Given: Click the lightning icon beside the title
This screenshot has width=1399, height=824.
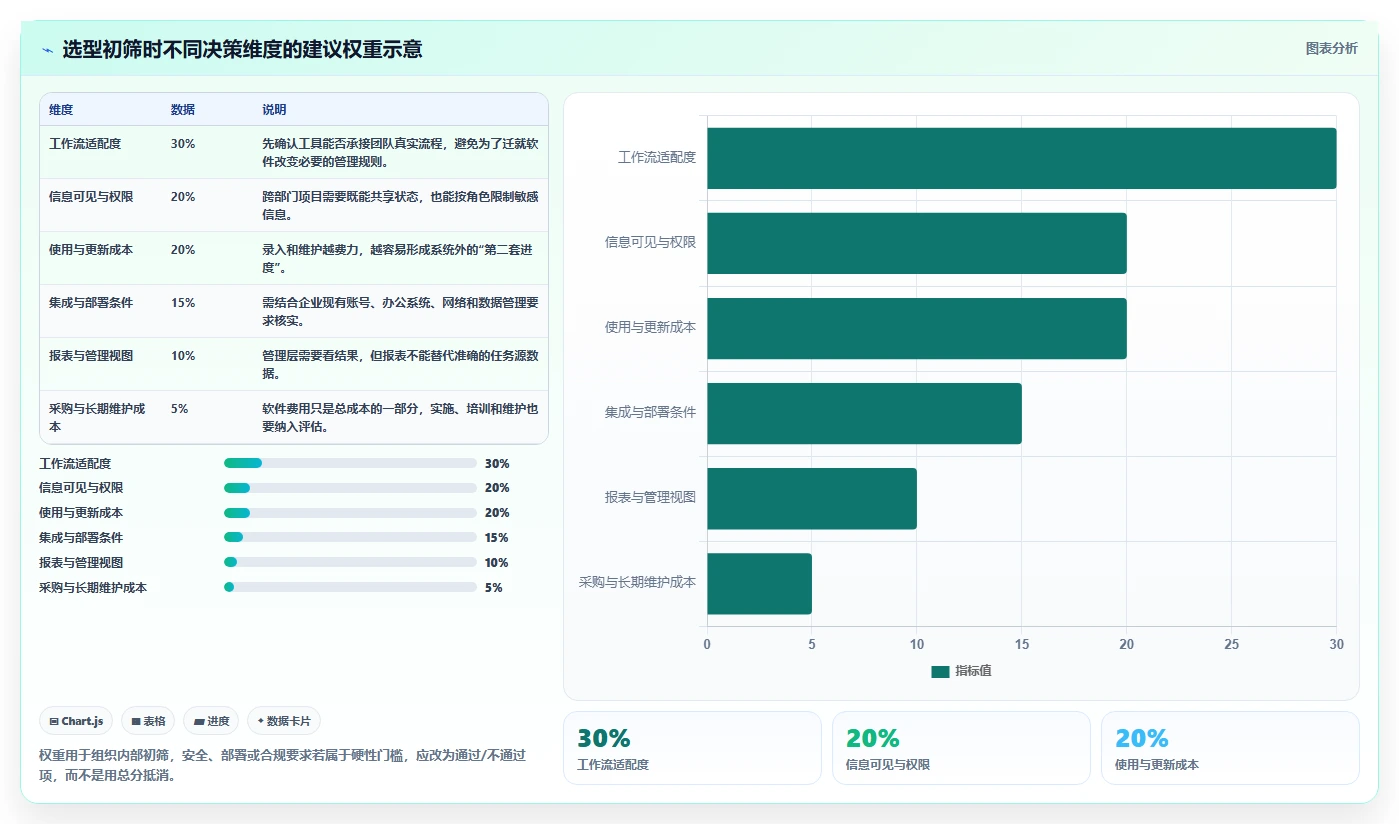Looking at the screenshot, I should pos(47,50).
